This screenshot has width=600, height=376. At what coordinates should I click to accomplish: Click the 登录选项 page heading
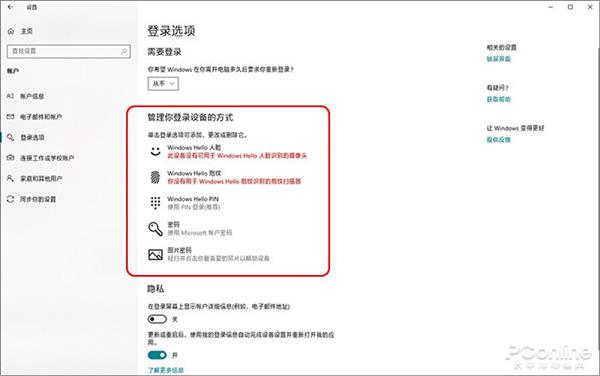[x=171, y=31]
